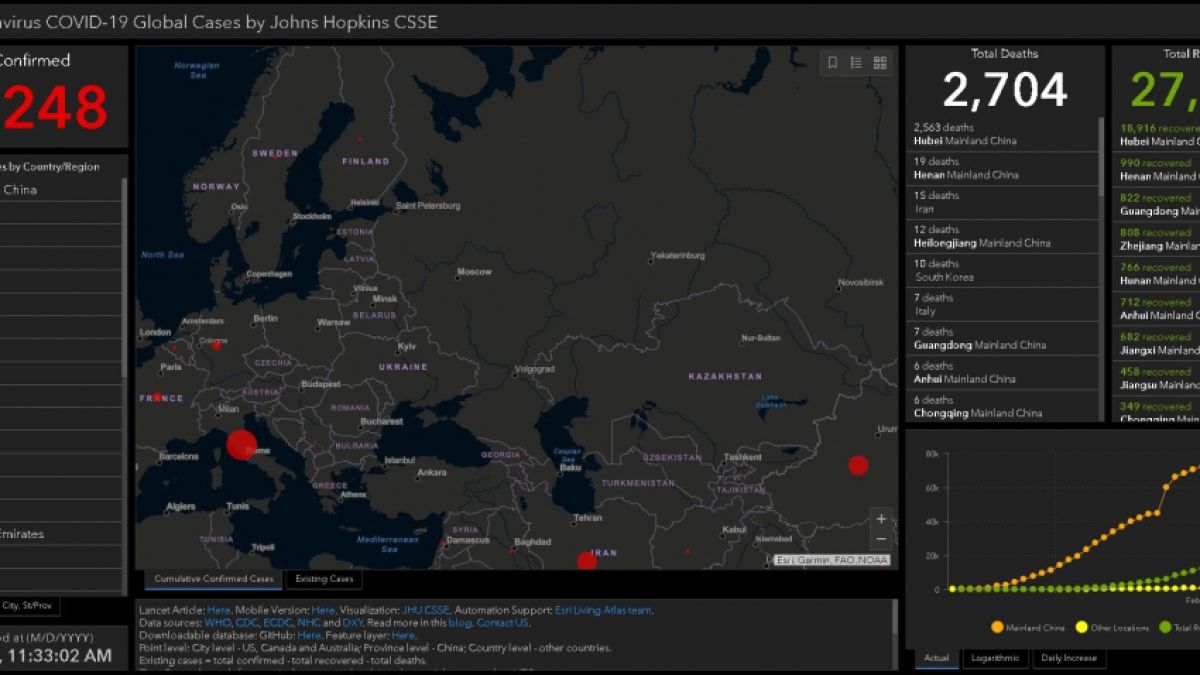Toggle the Other Locations legend series
This screenshot has width=1200, height=675.
[1112, 627]
